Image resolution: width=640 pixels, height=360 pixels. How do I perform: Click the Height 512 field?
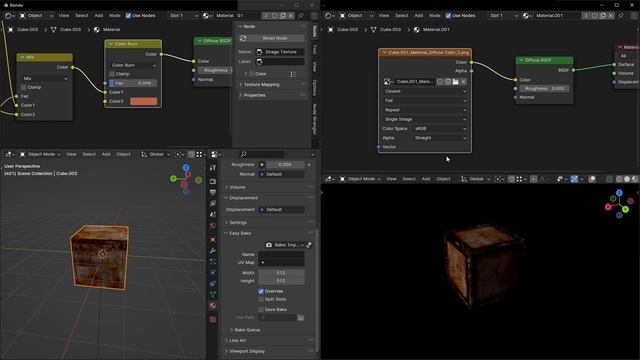[281, 281]
